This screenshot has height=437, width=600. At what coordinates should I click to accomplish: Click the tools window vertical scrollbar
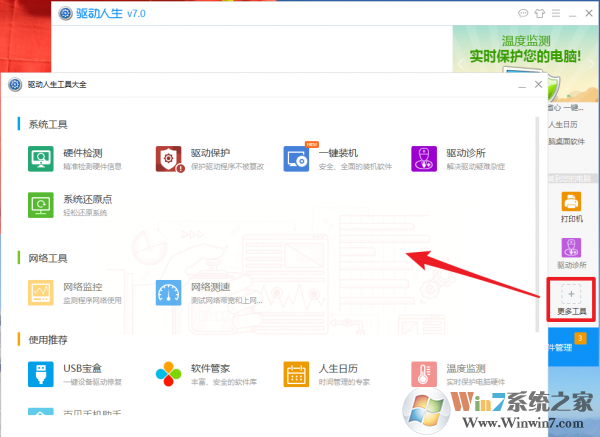(x=537, y=224)
